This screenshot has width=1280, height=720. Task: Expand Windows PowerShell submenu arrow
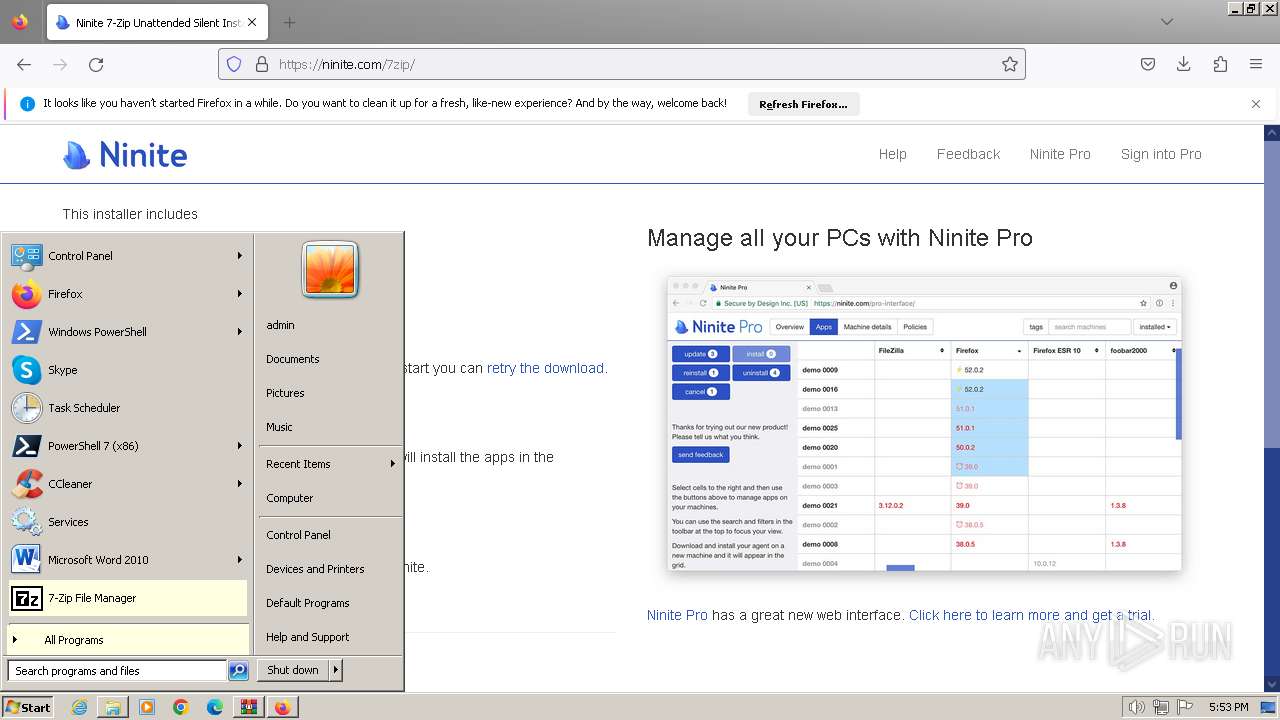click(240, 332)
